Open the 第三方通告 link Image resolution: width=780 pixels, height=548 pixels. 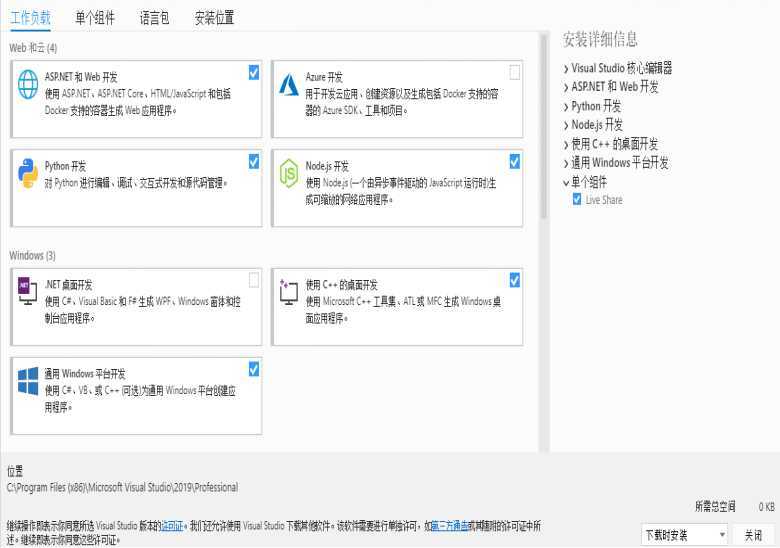point(450,526)
